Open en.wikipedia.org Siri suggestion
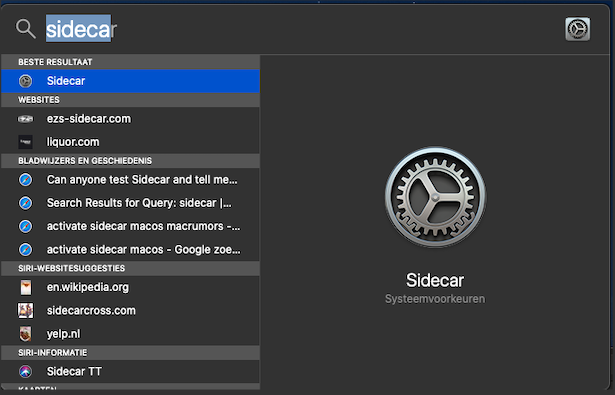The image size is (615, 395). tap(130, 287)
